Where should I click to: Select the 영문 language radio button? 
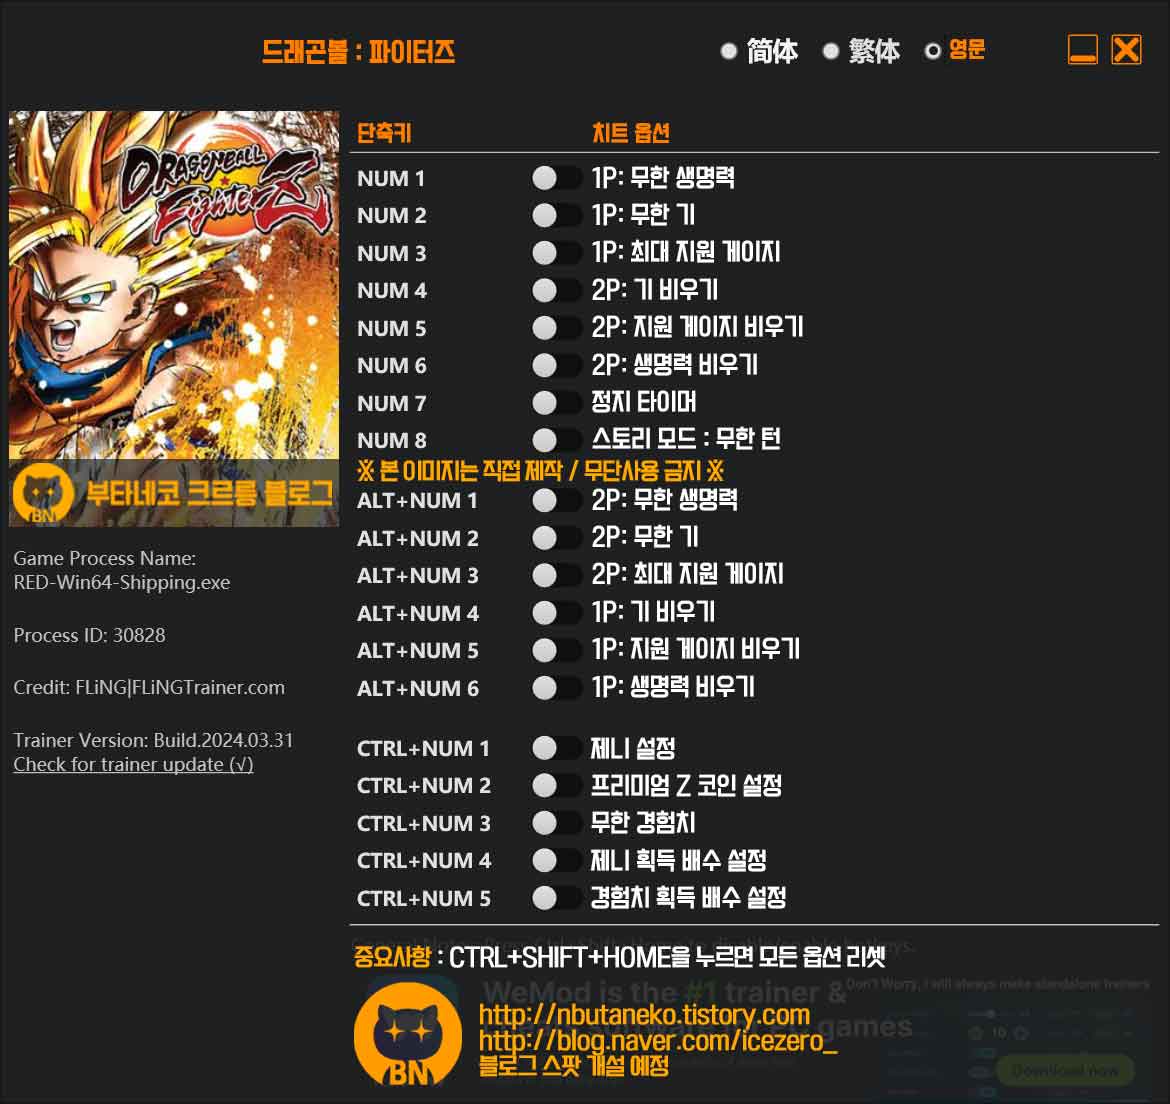click(x=933, y=51)
